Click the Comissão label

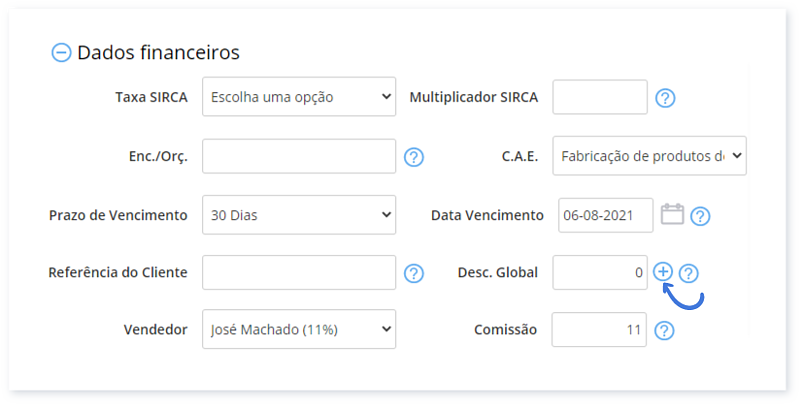coord(506,330)
